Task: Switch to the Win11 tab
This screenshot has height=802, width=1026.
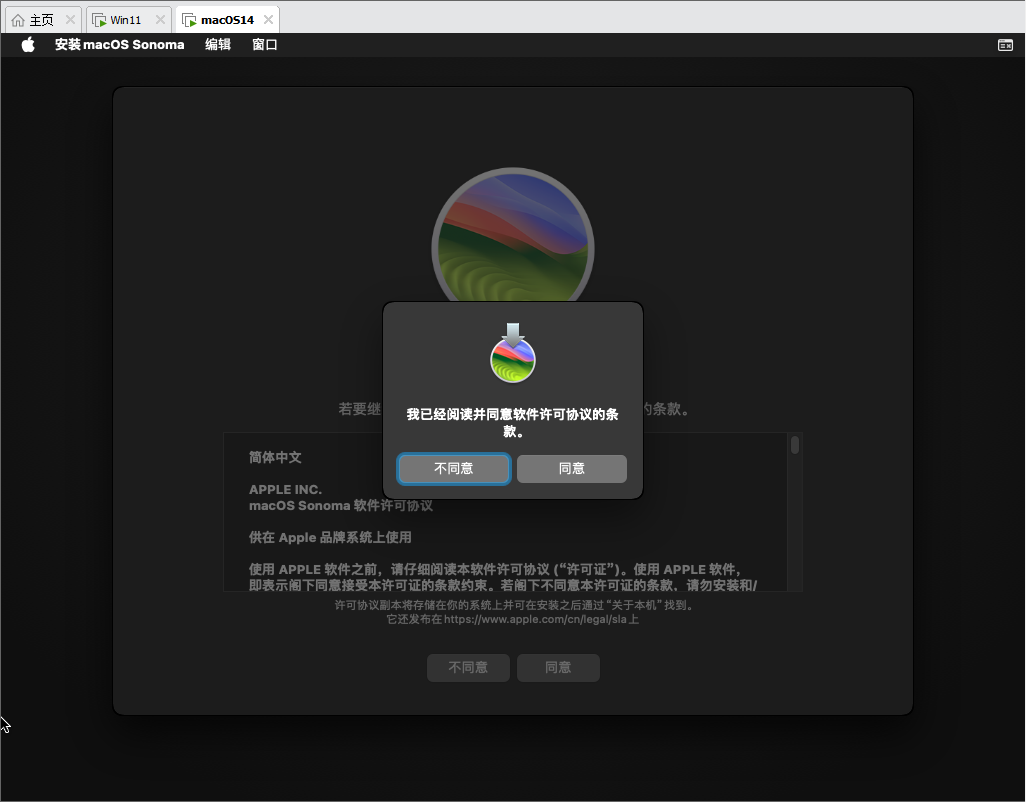Action: pyautogui.click(x=129, y=20)
